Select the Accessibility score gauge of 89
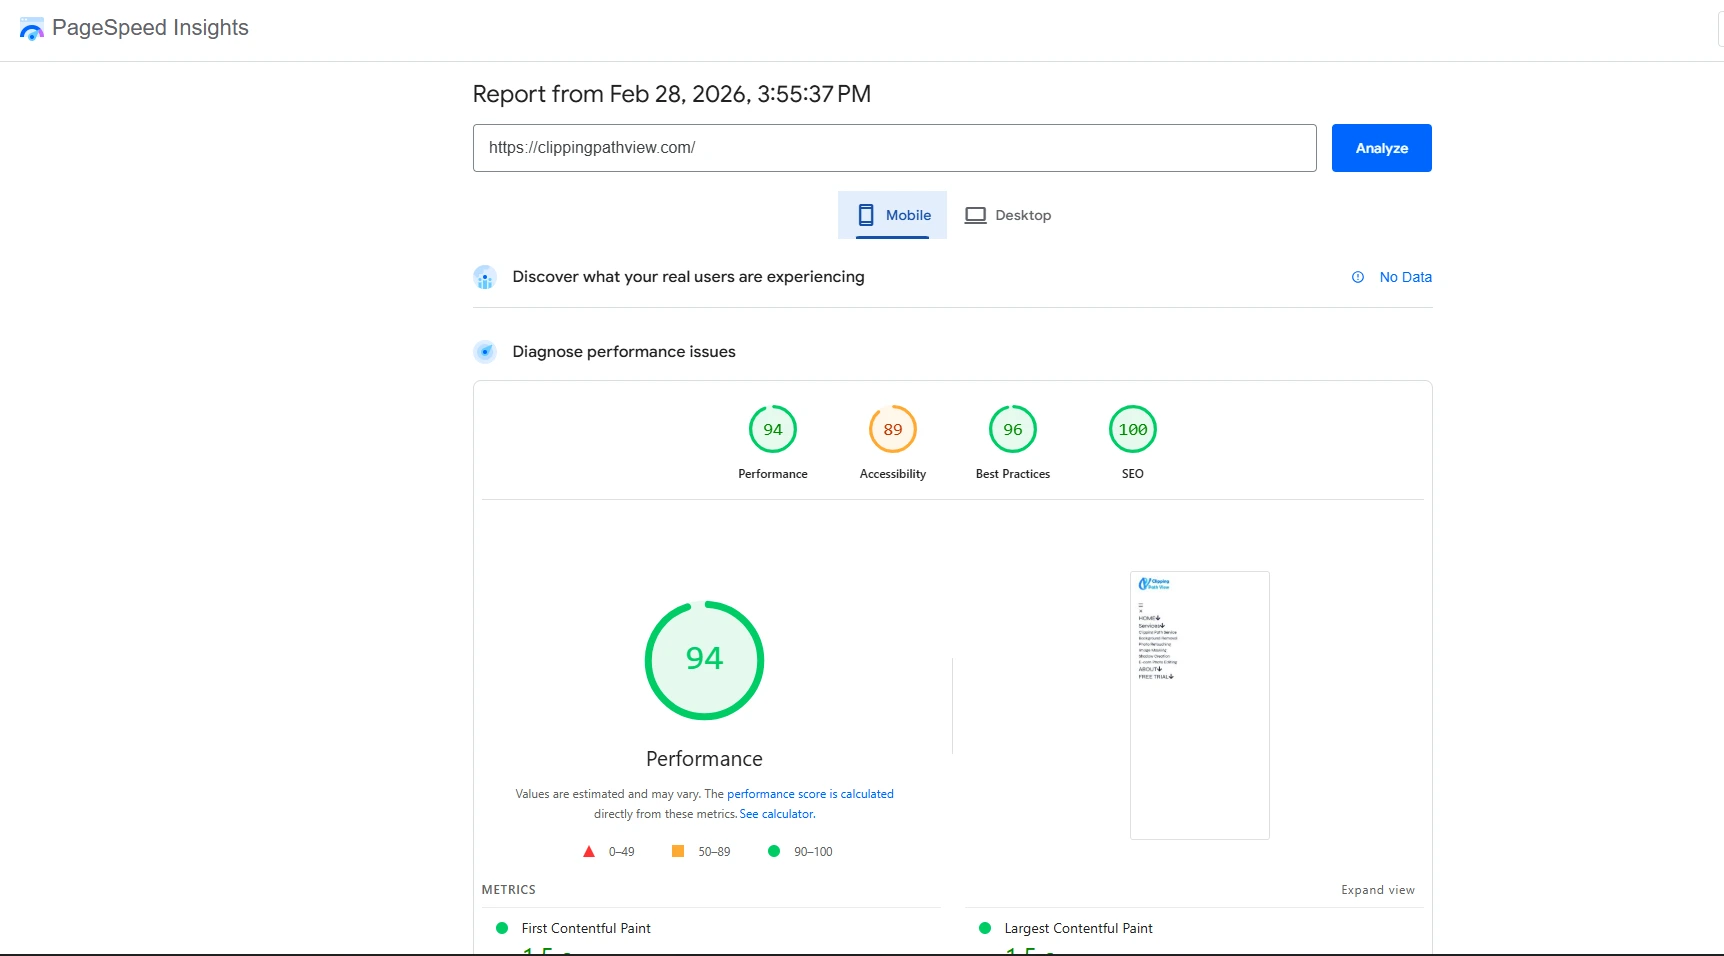Viewport: 1724px width, 956px height. point(892,430)
